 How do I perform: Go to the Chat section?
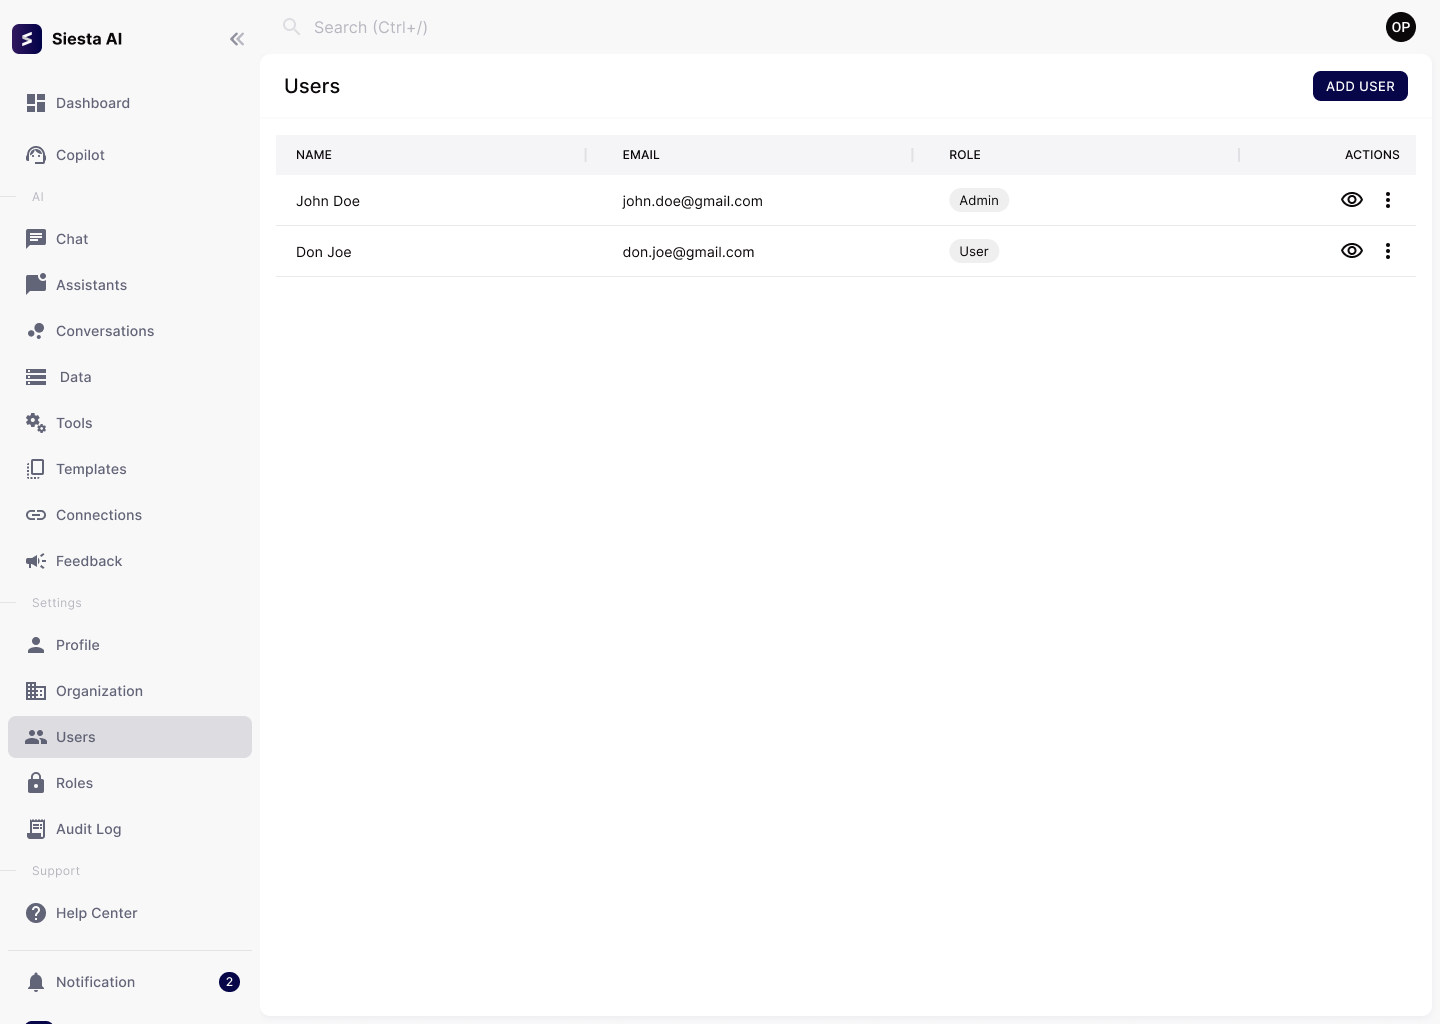[72, 239]
